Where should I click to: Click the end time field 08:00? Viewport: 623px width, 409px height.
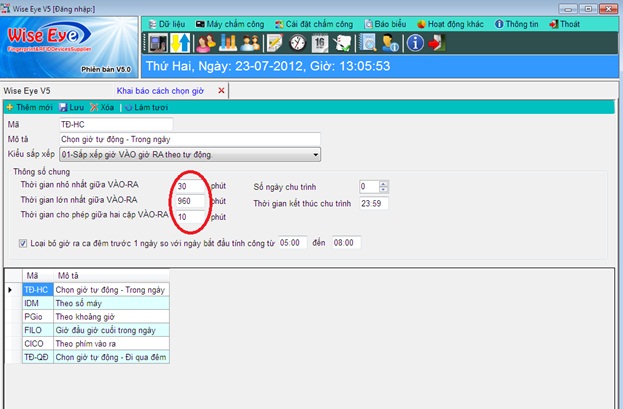click(346, 243)
